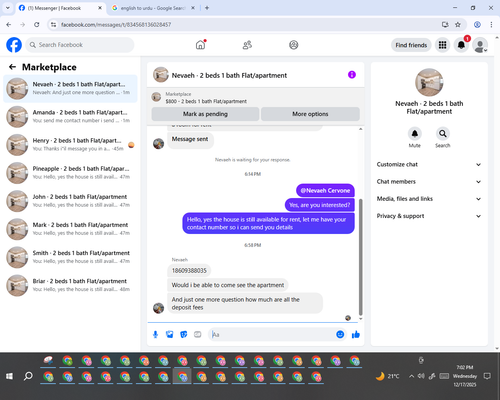Reload the page in Chrome
The width and height of the screenshot is (500, 400).
[x=37, y=25]
